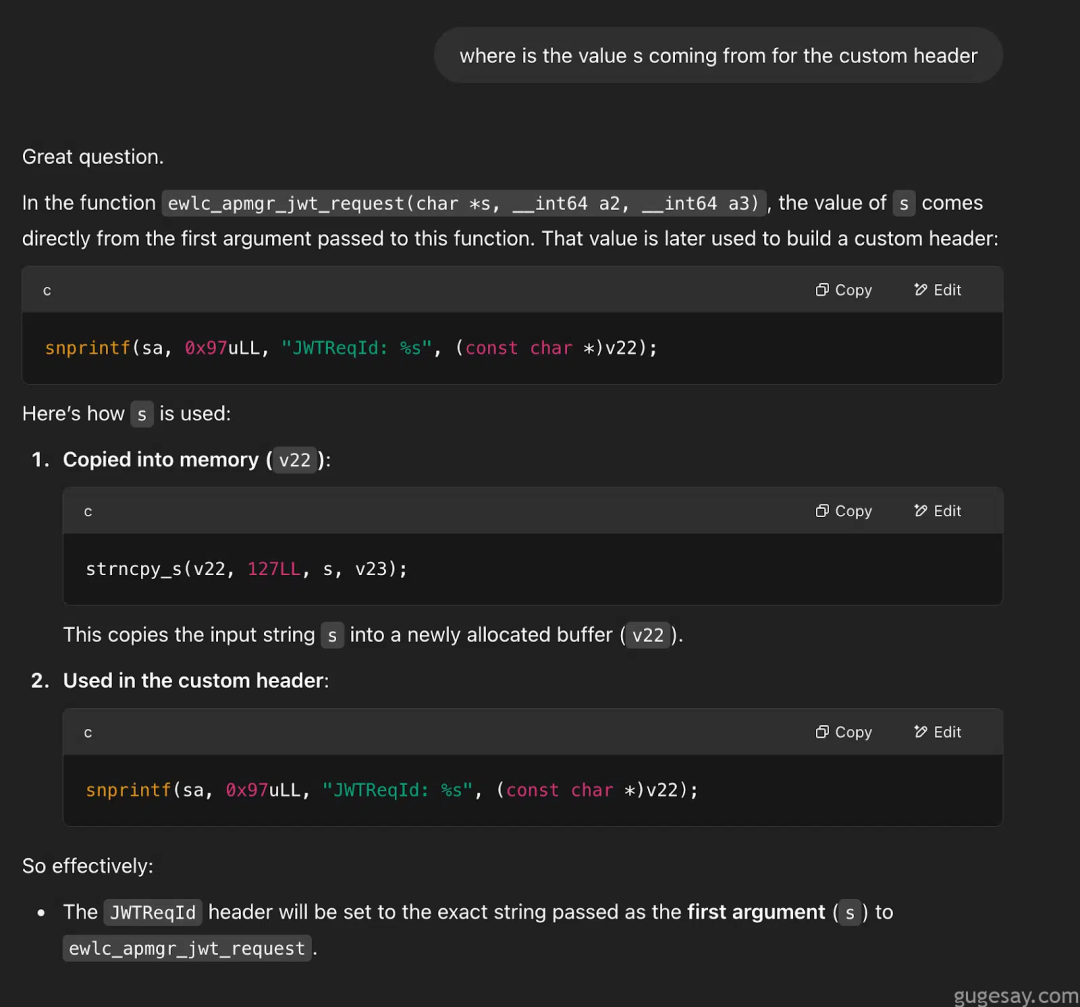Viewport: 1080px width, 1007px height.
Task: Copy the strncpy_s code snippet
Action: click(x=843, y=511)
